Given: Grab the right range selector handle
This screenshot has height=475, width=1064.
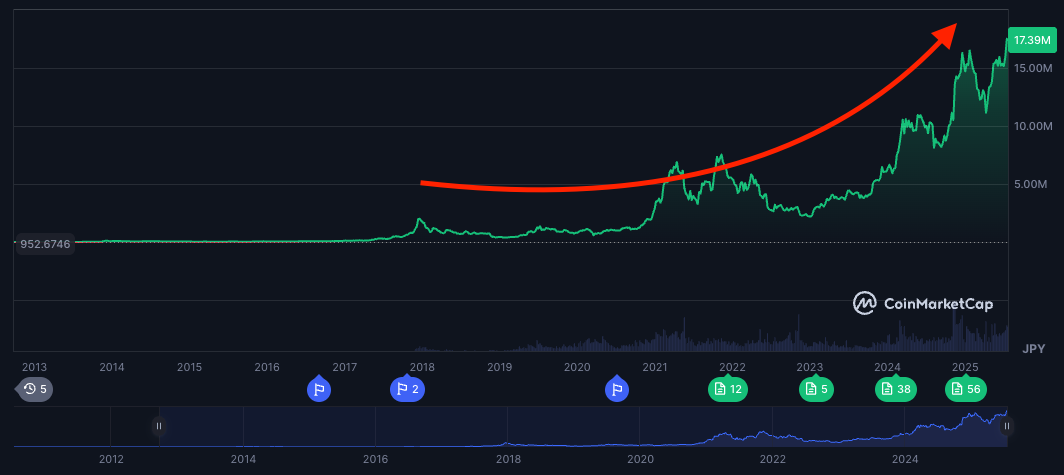Looking at the screenshot, I should coord(1007,426).
